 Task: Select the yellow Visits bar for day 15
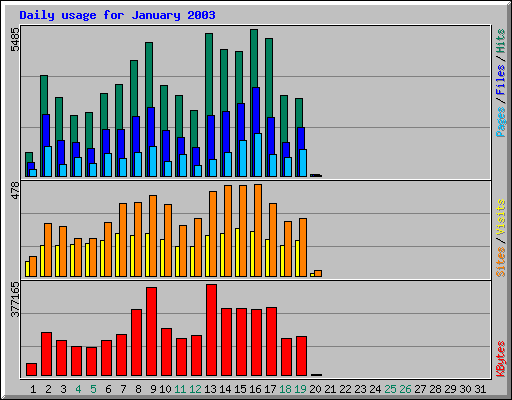[x=237, y=252]
